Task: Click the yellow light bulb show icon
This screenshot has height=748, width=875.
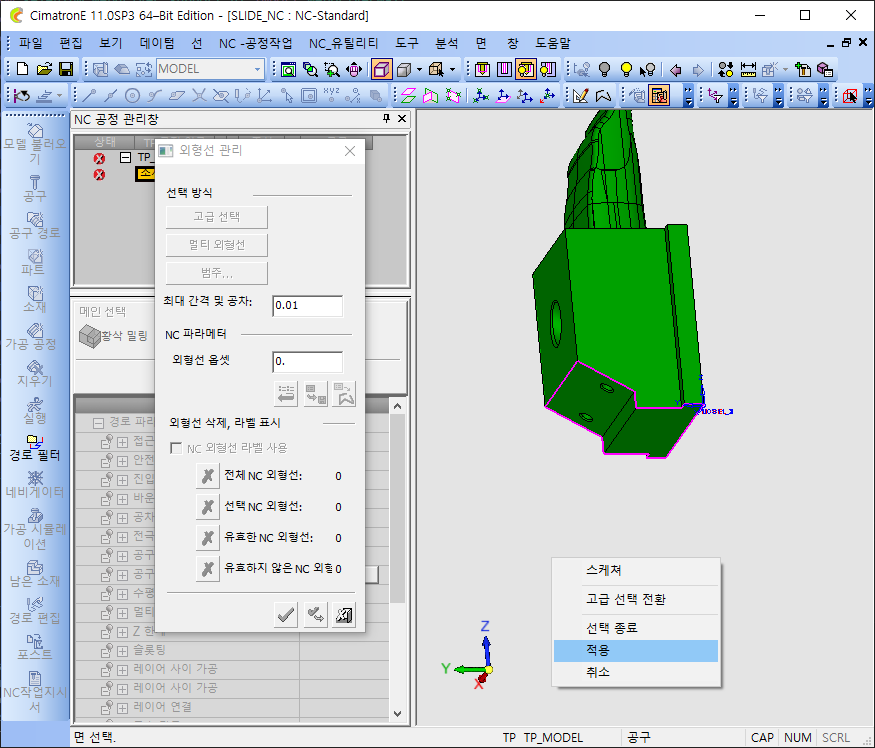Action: pyautogui.click(x=626, y=69)
